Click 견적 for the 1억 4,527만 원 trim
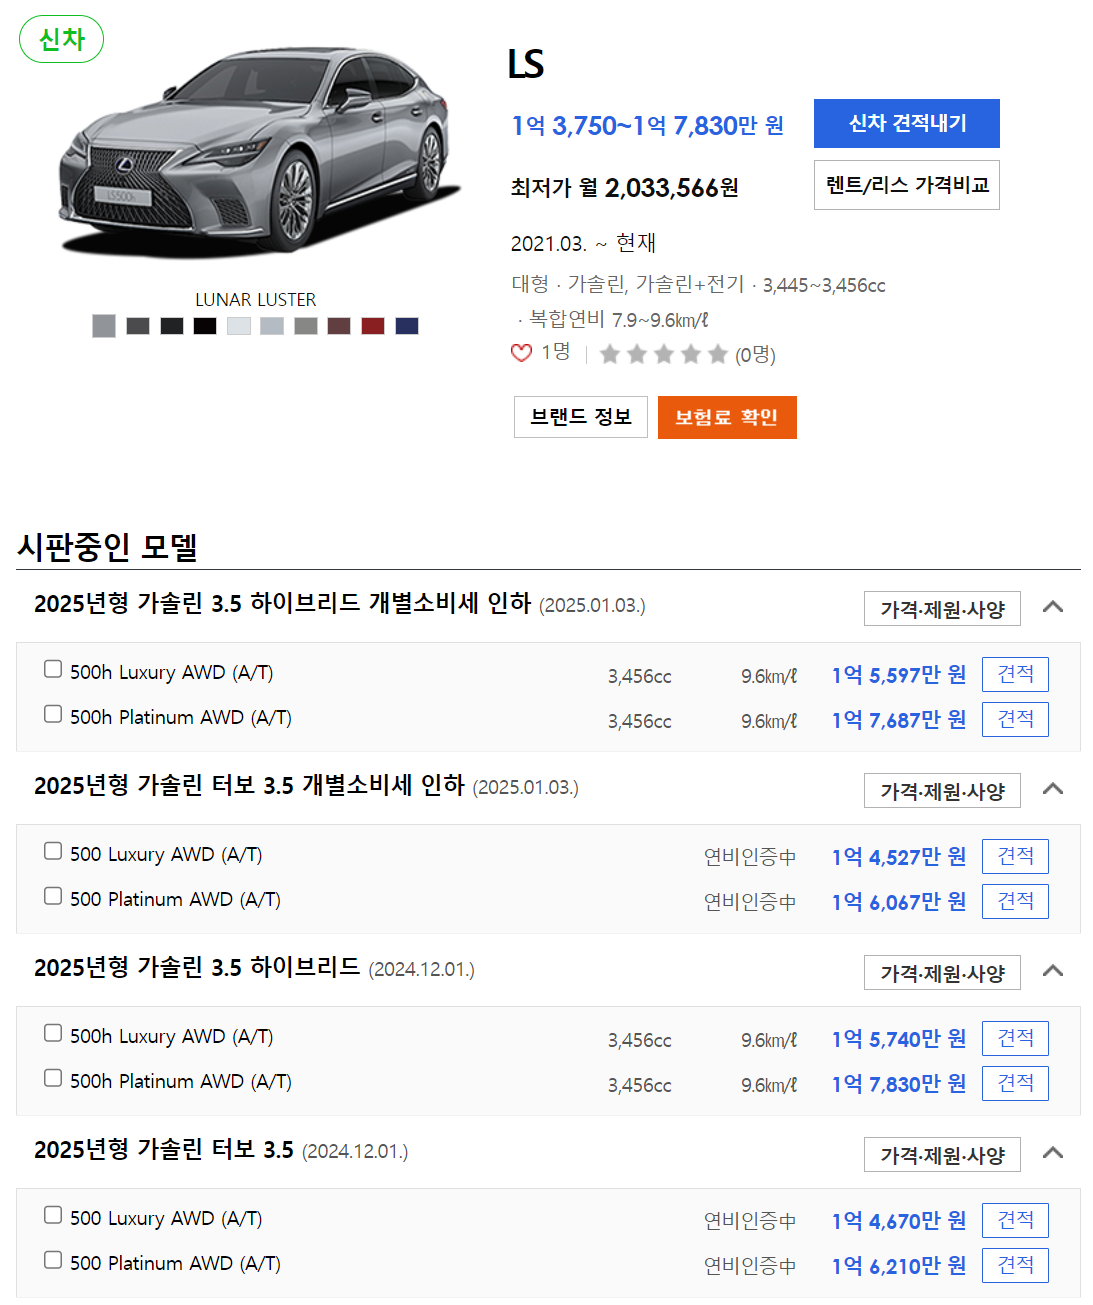The height and width of the screenshot is (1305, 1093). [1015, 856]
